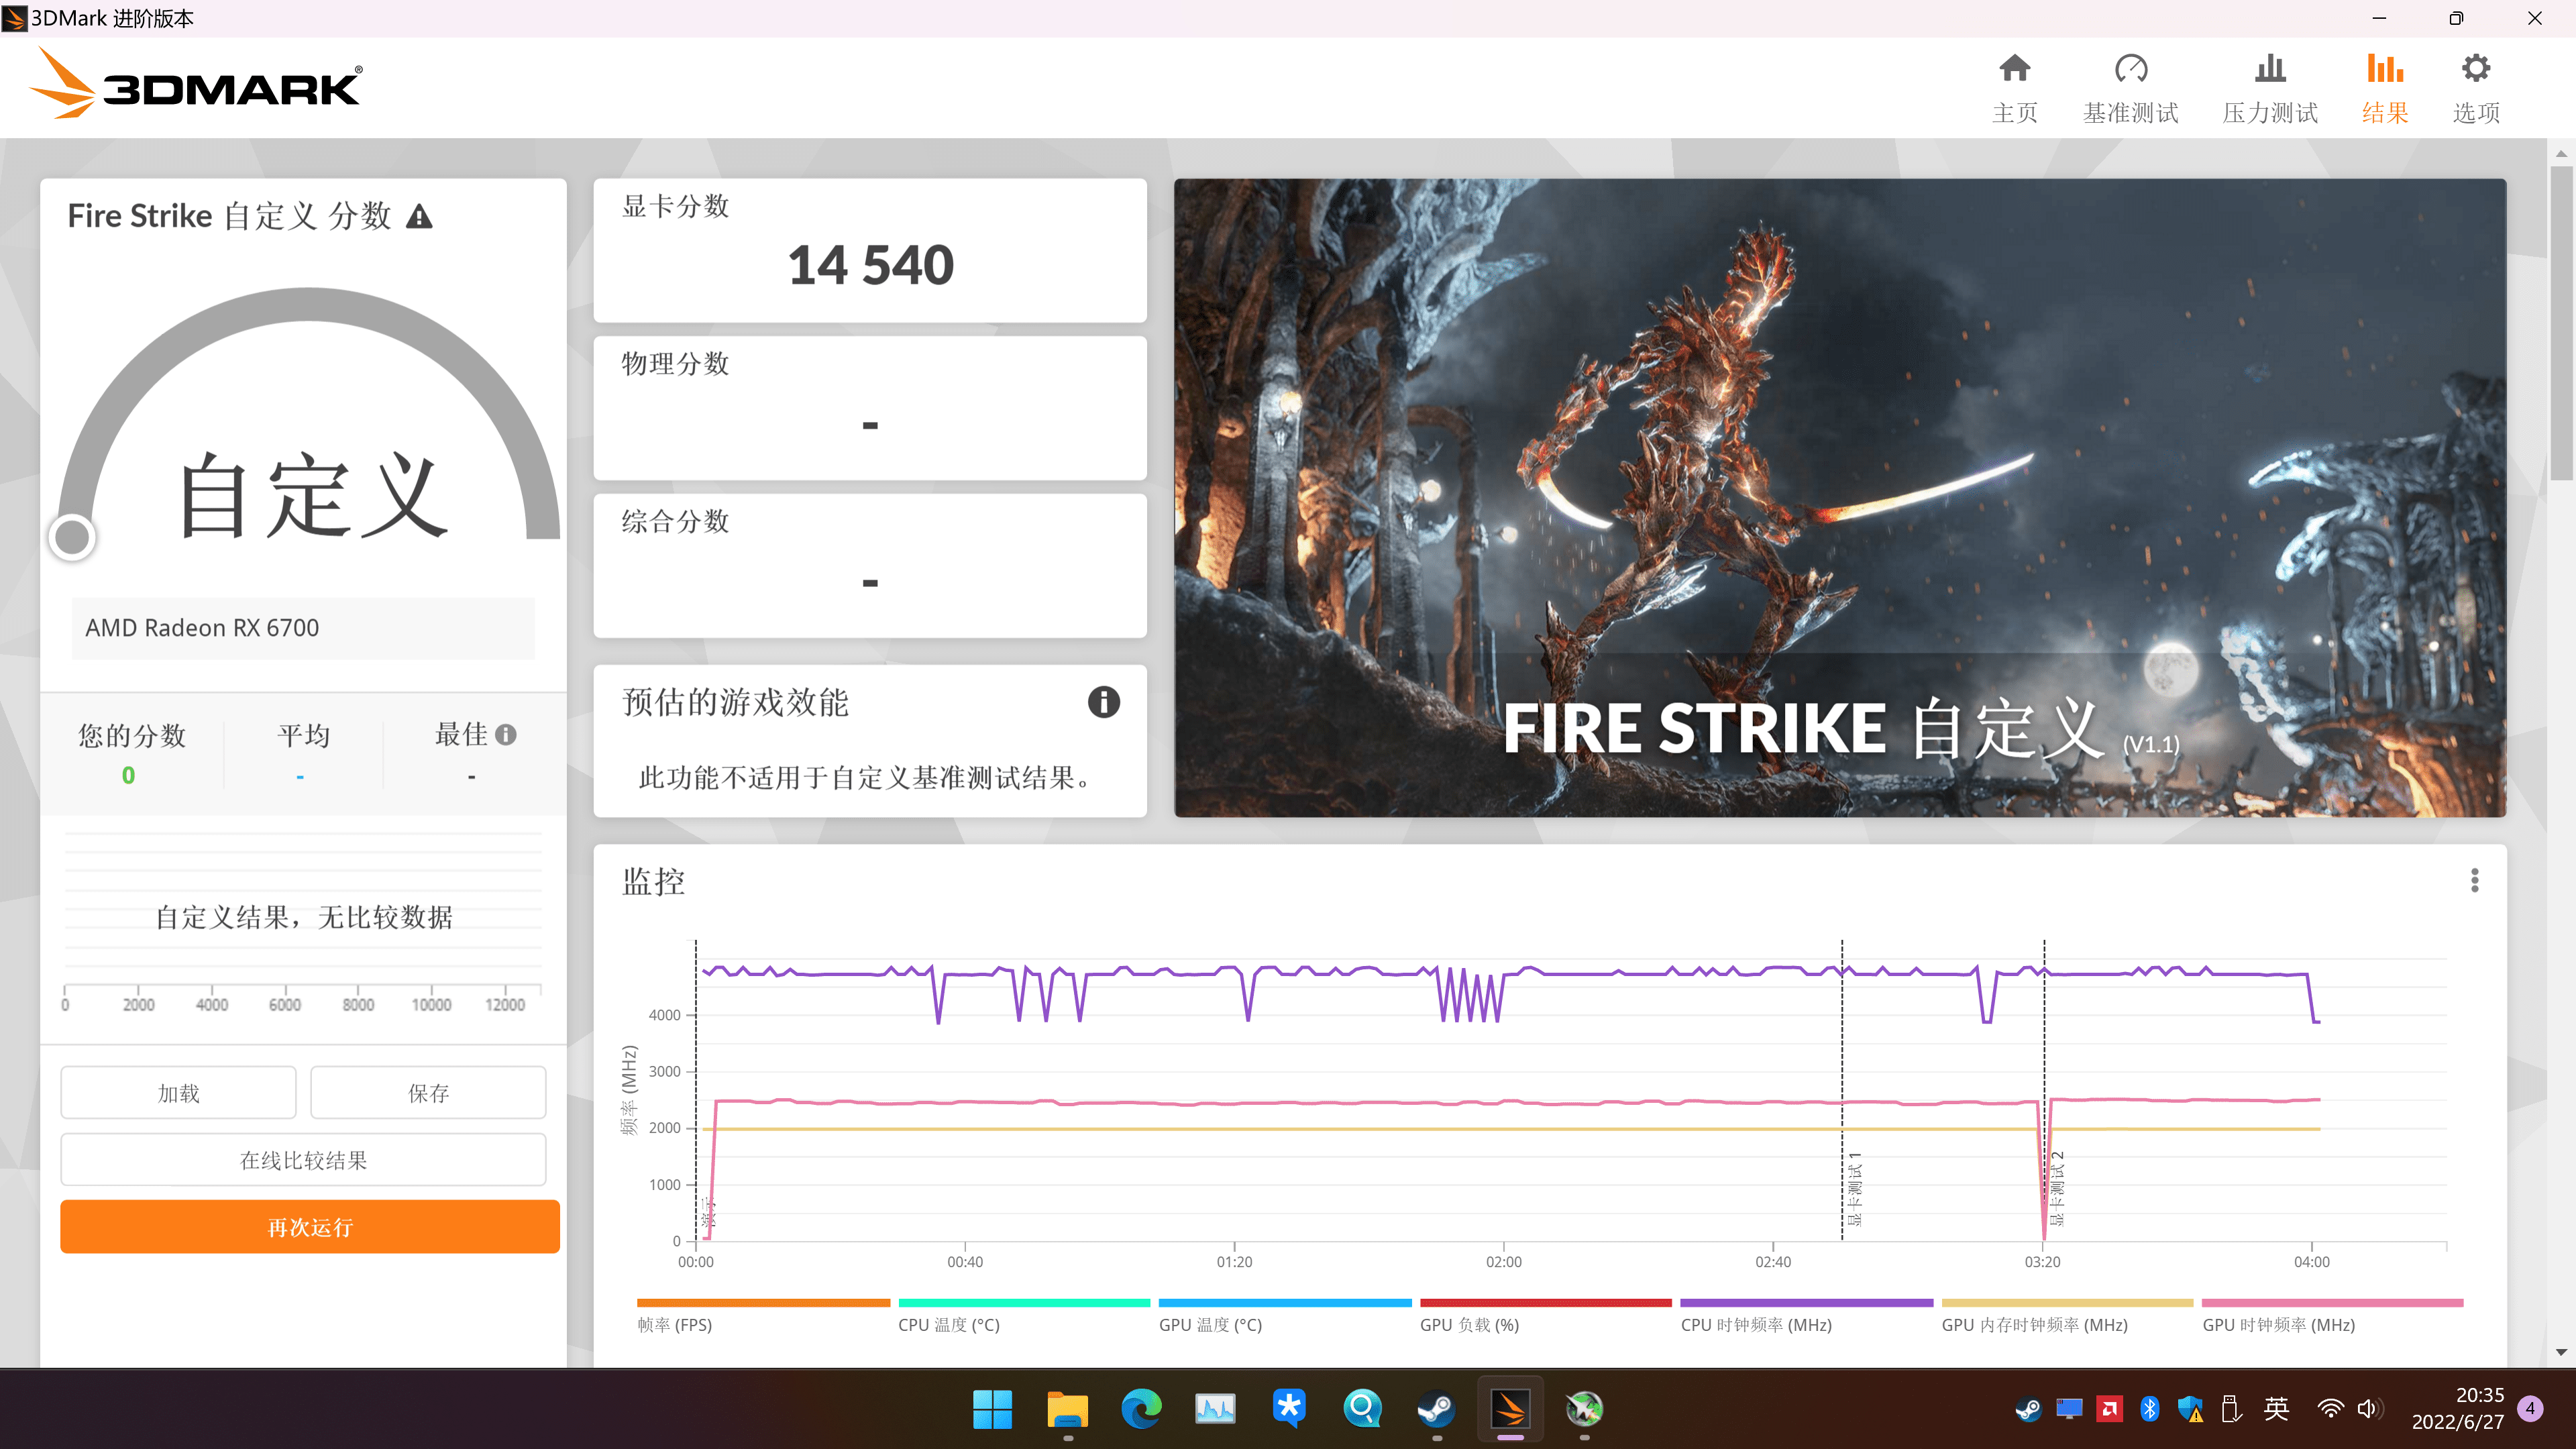Click 在线比较结果 to compare results online

pyautogui.click(x=303, y=1160)
